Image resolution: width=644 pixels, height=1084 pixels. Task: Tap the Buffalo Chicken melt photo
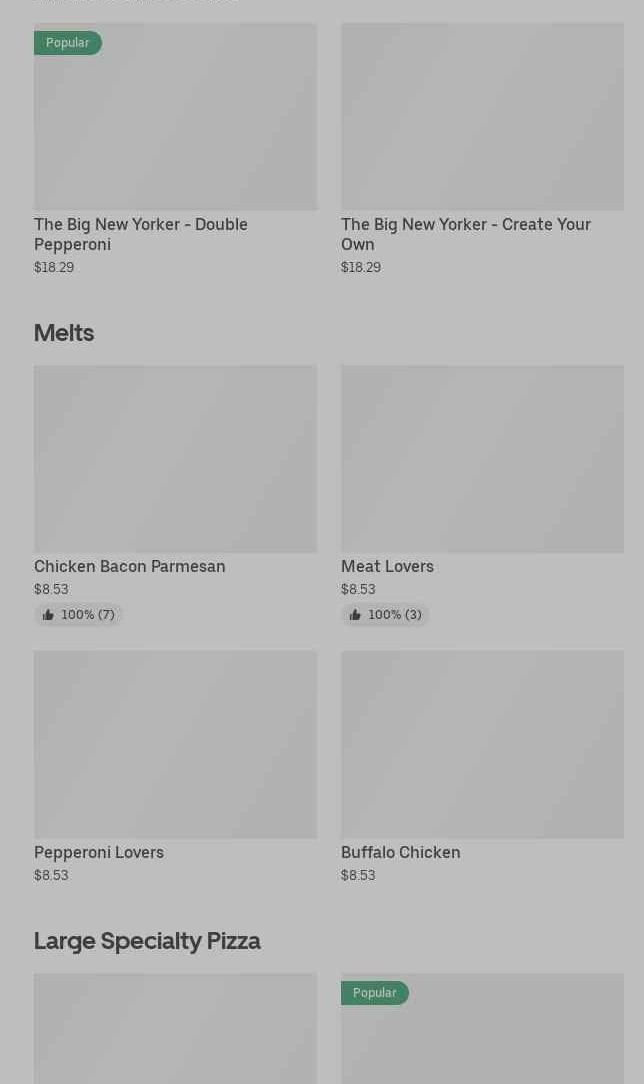point(482,745)
